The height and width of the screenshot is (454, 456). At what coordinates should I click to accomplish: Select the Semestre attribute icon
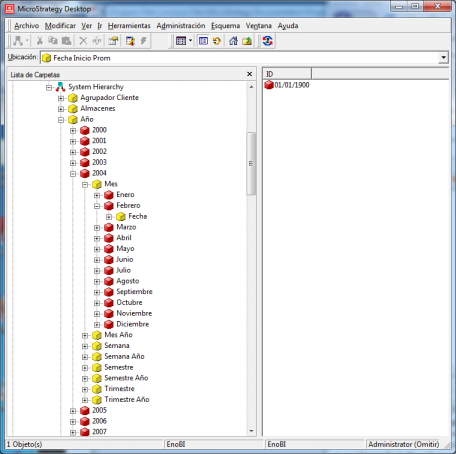click(x=97, y=368)
